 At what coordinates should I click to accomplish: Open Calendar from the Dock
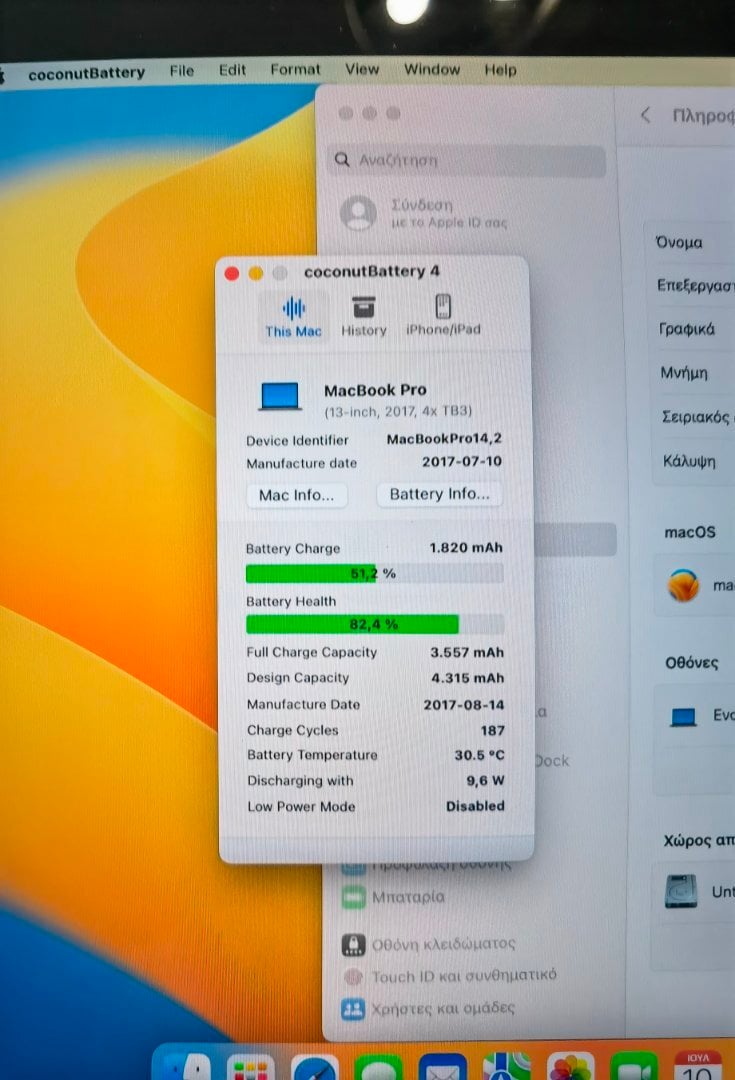tap(698, 1066)
